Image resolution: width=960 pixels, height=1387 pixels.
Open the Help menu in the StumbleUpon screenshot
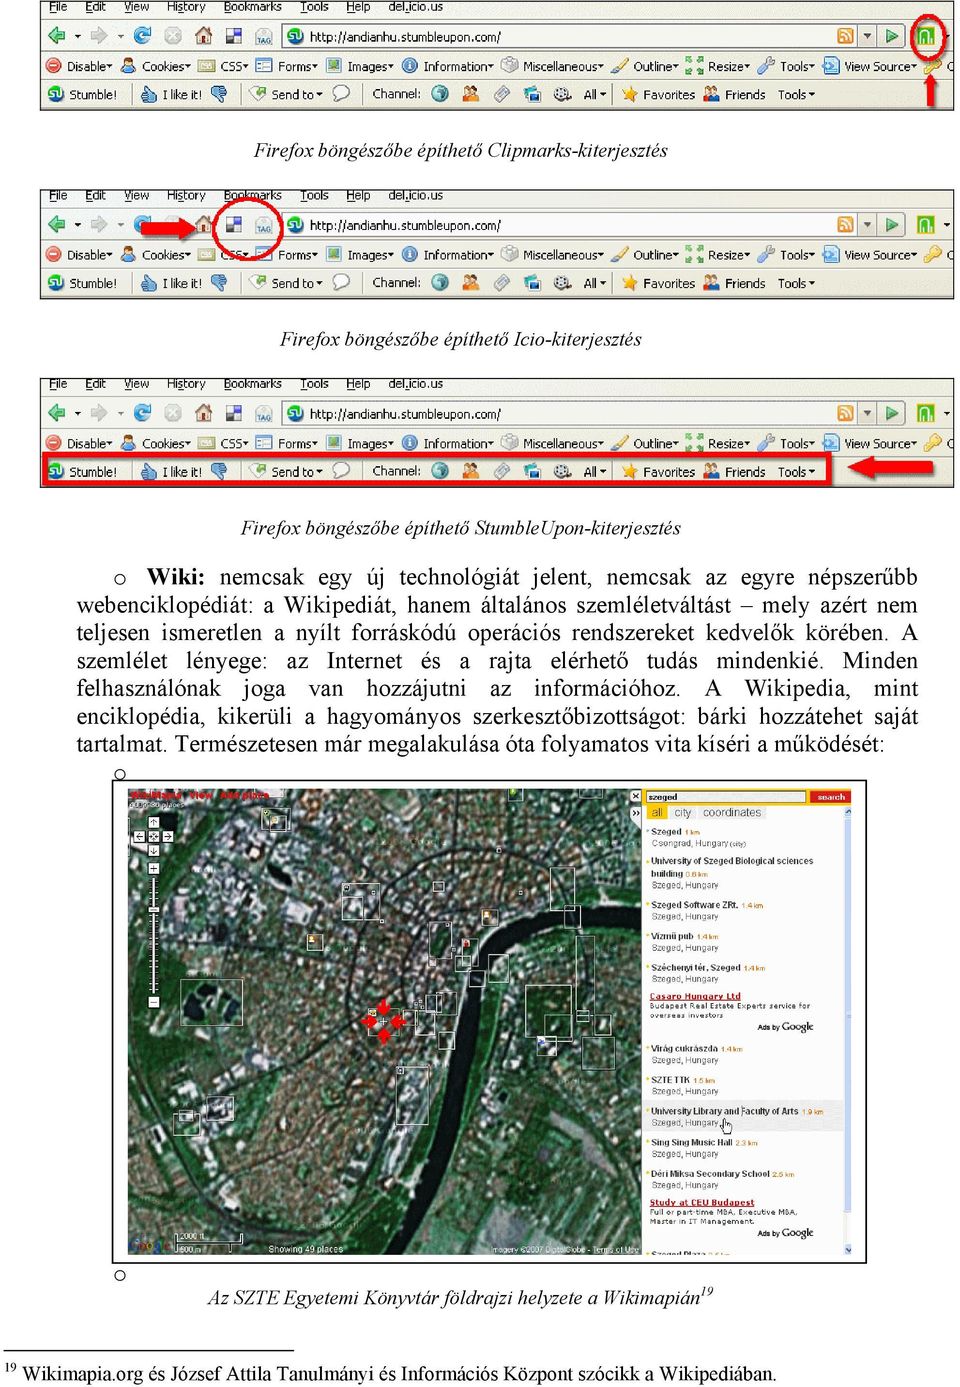pyautogui.click(x=358, y=383)
